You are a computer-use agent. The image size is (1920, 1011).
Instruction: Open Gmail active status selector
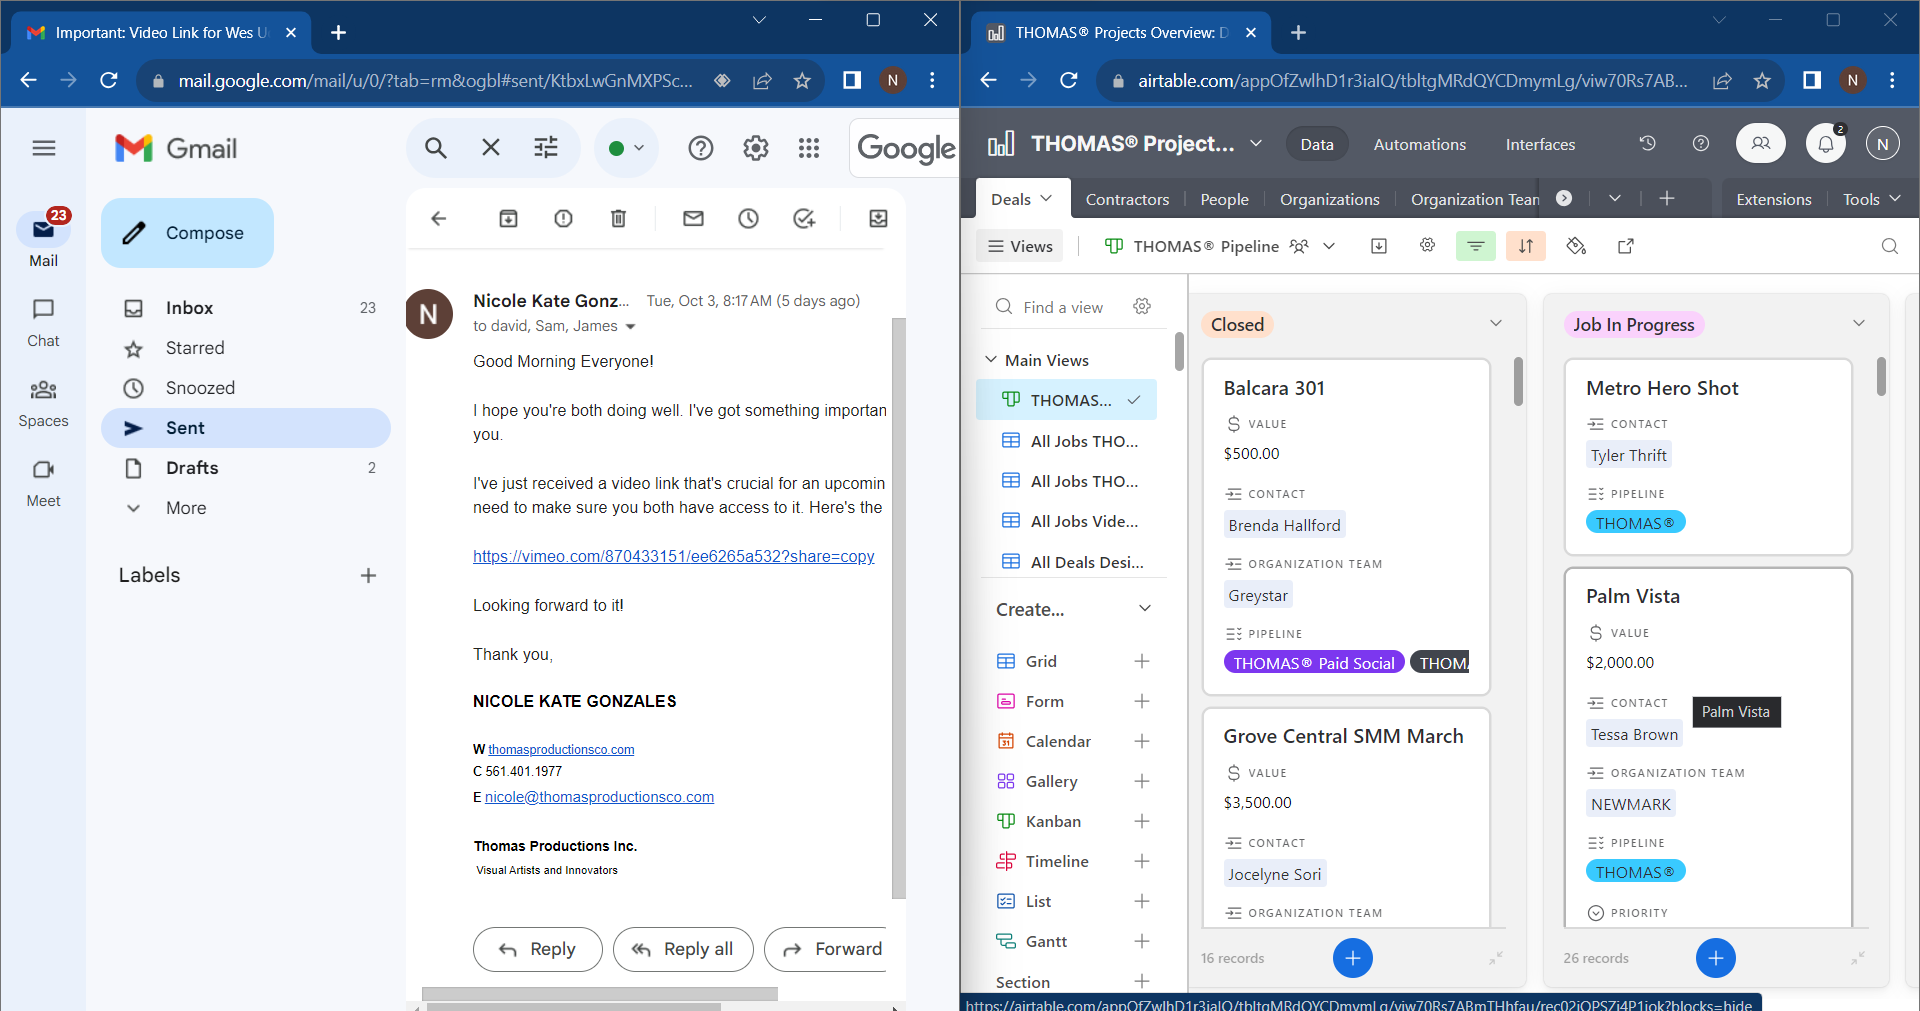(x=627, y=148)
